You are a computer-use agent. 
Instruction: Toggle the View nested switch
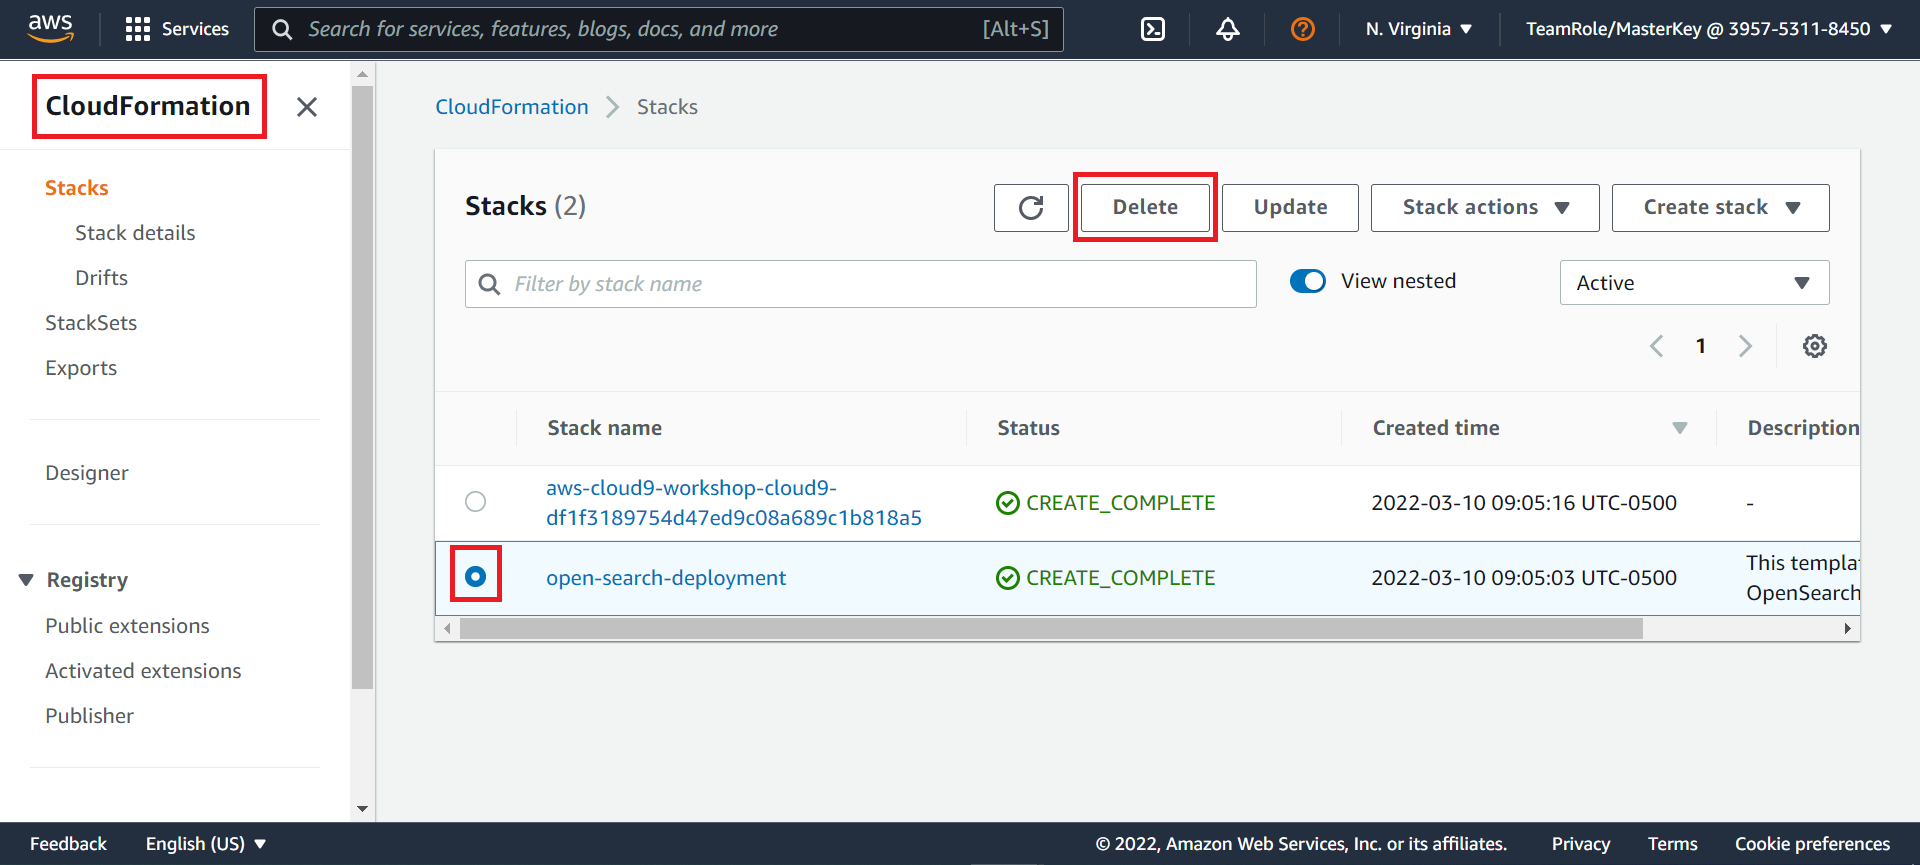coord(1308,281)
